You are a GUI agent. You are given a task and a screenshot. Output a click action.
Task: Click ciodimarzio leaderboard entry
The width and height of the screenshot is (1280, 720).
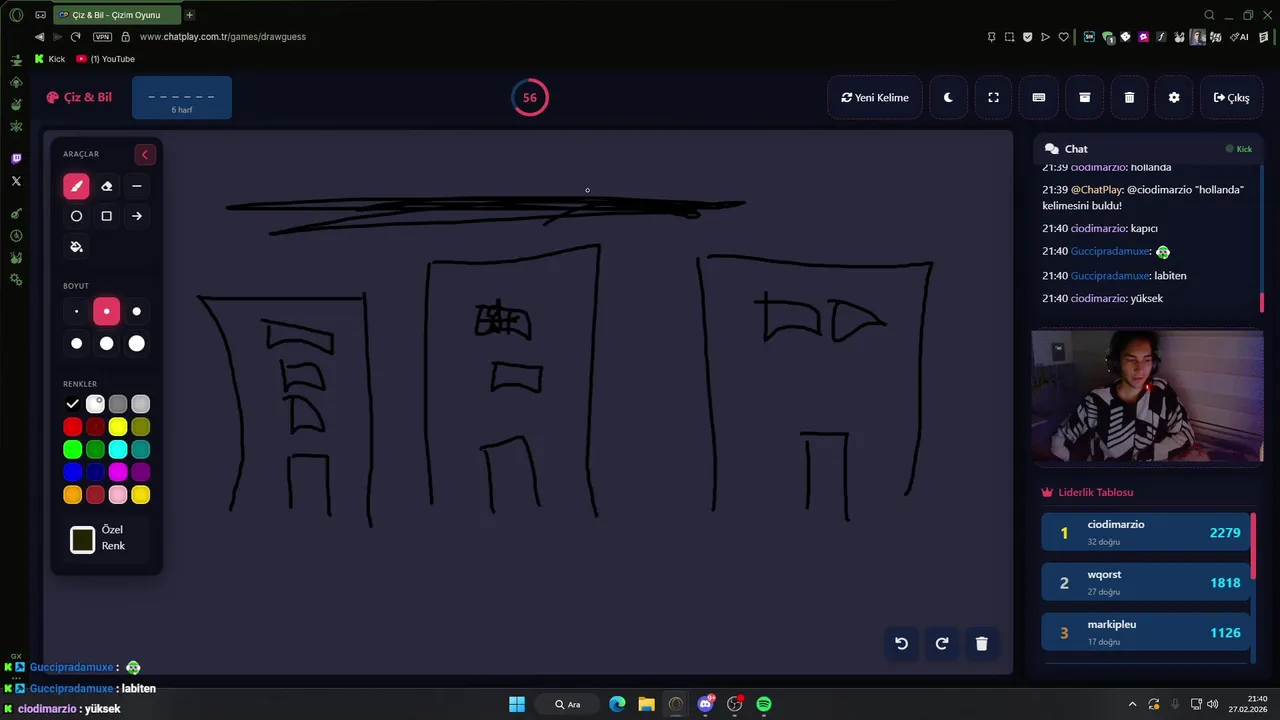[1146, 532]
